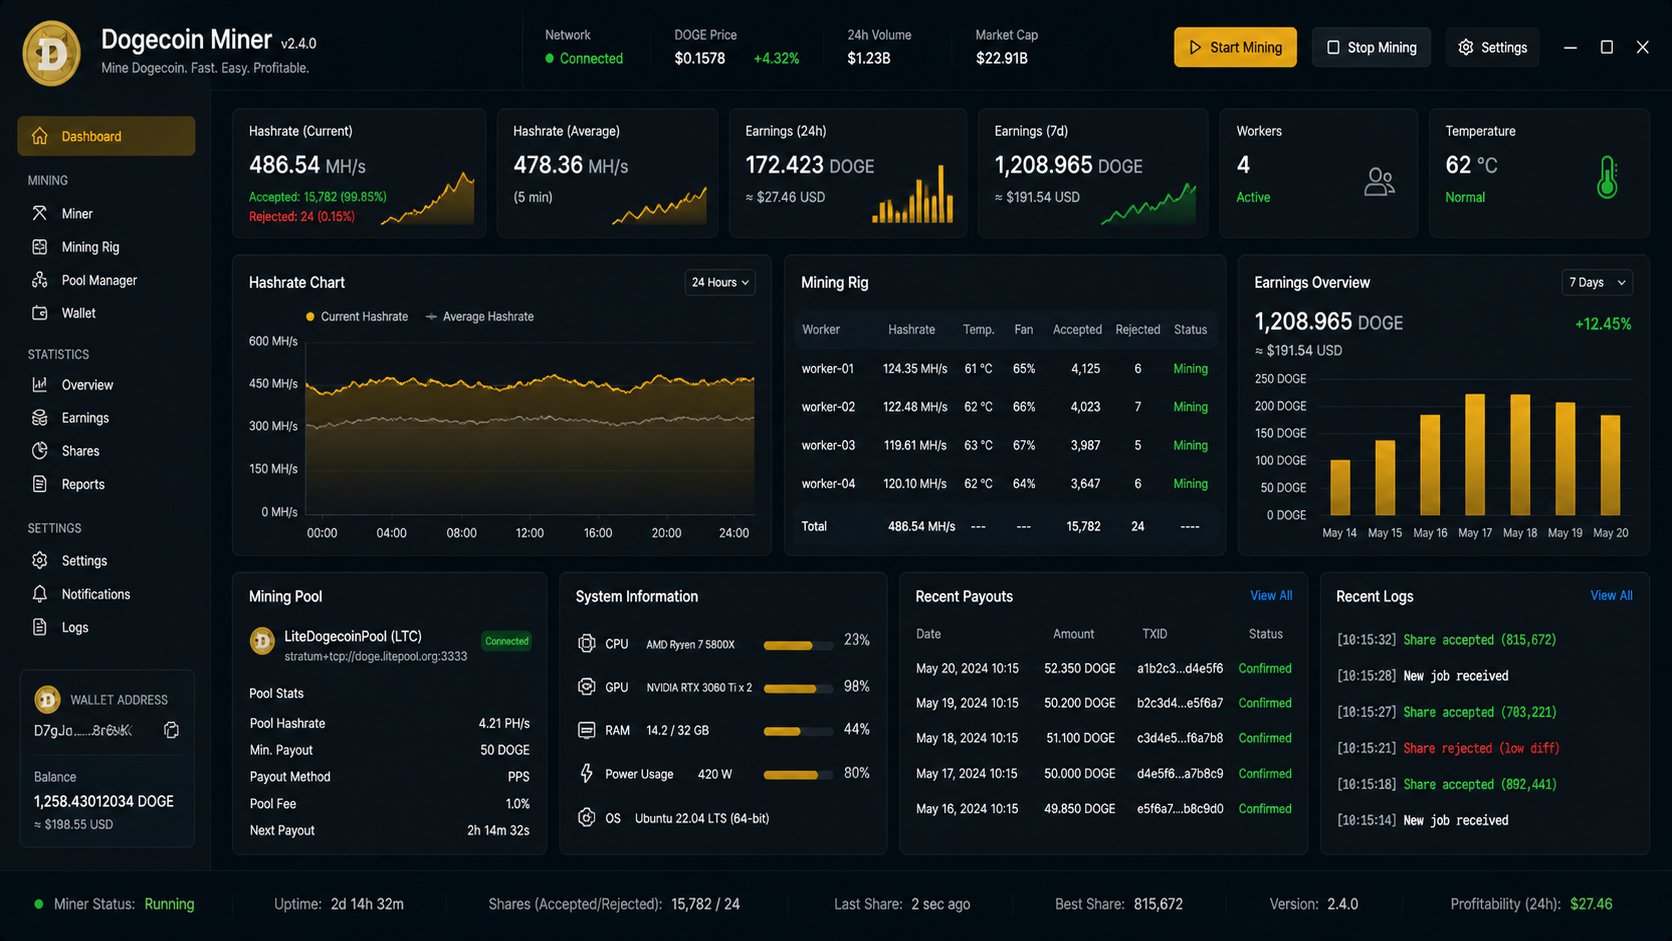The width and height of the screenshot is (1672, 941).
Task: Click the May 17 earnings bar
Action: 1475,455
